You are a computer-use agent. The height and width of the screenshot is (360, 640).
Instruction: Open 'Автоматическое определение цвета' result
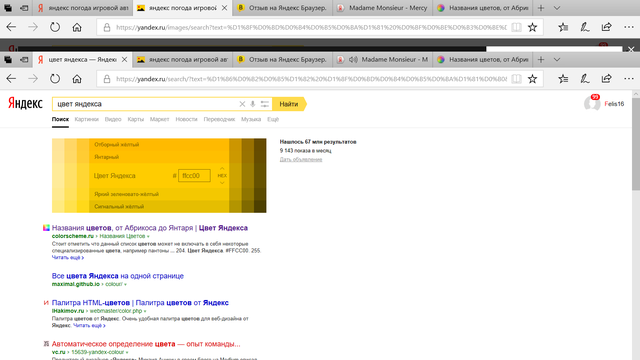pyautogui.click(x=146, y=344)
